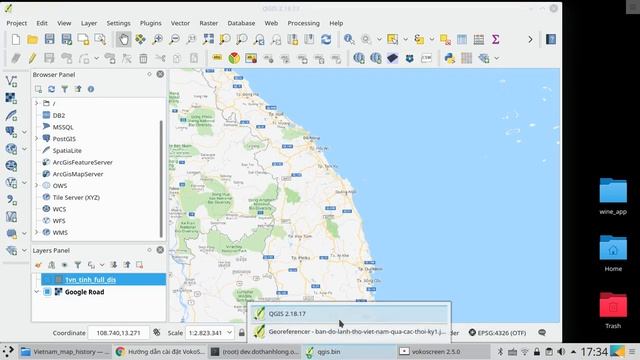The height and width of the screenshot is (360, 640).
Task: Open the Processing menu
Action: (x=304, y=23)
